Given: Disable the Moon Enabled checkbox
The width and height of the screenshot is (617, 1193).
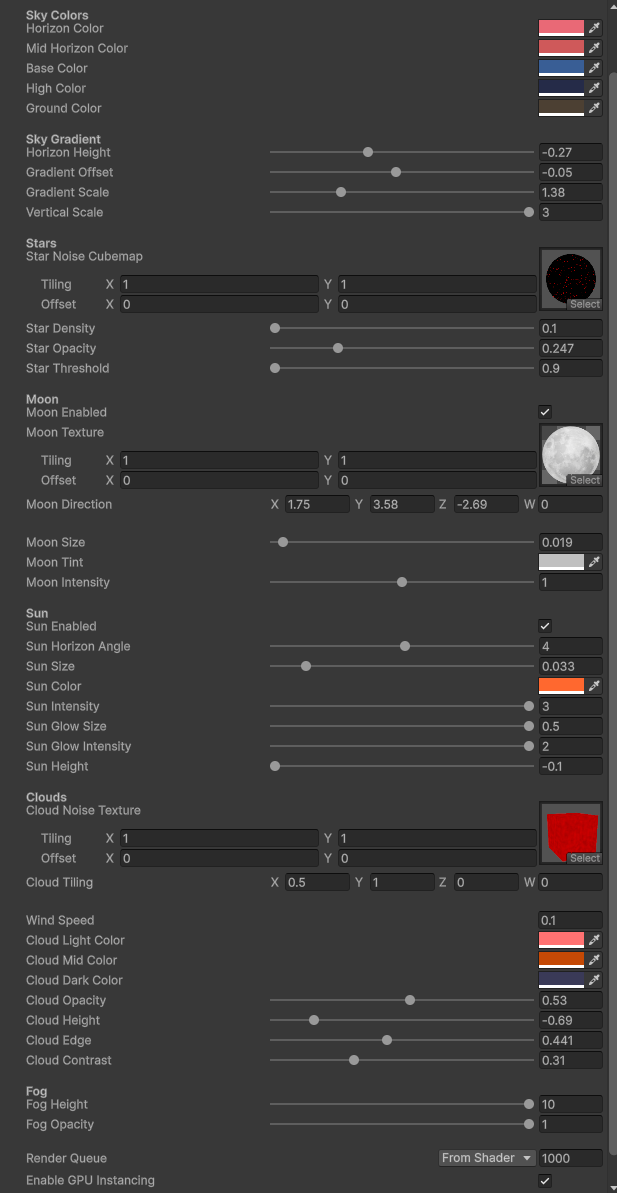Looking at the screenshot, I should pos(545,412).
